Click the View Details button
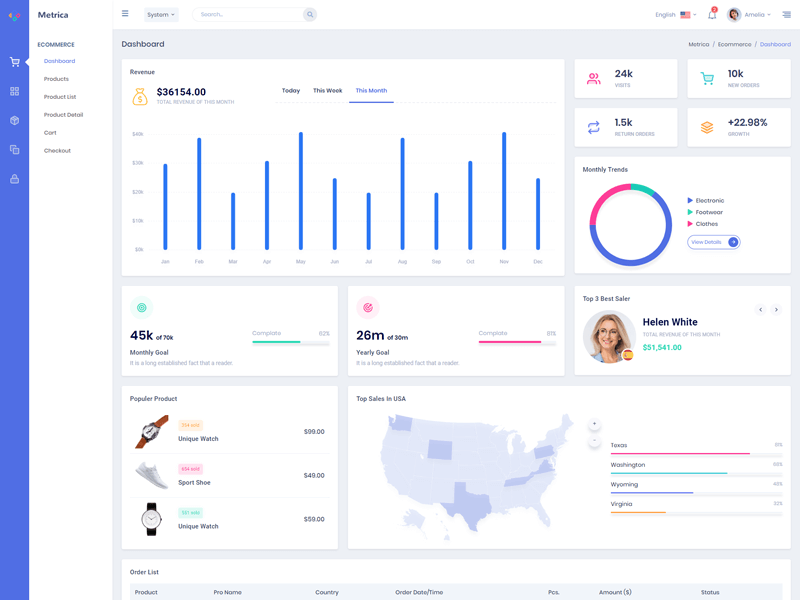This screenshot has height=600, width=800. 713,242
